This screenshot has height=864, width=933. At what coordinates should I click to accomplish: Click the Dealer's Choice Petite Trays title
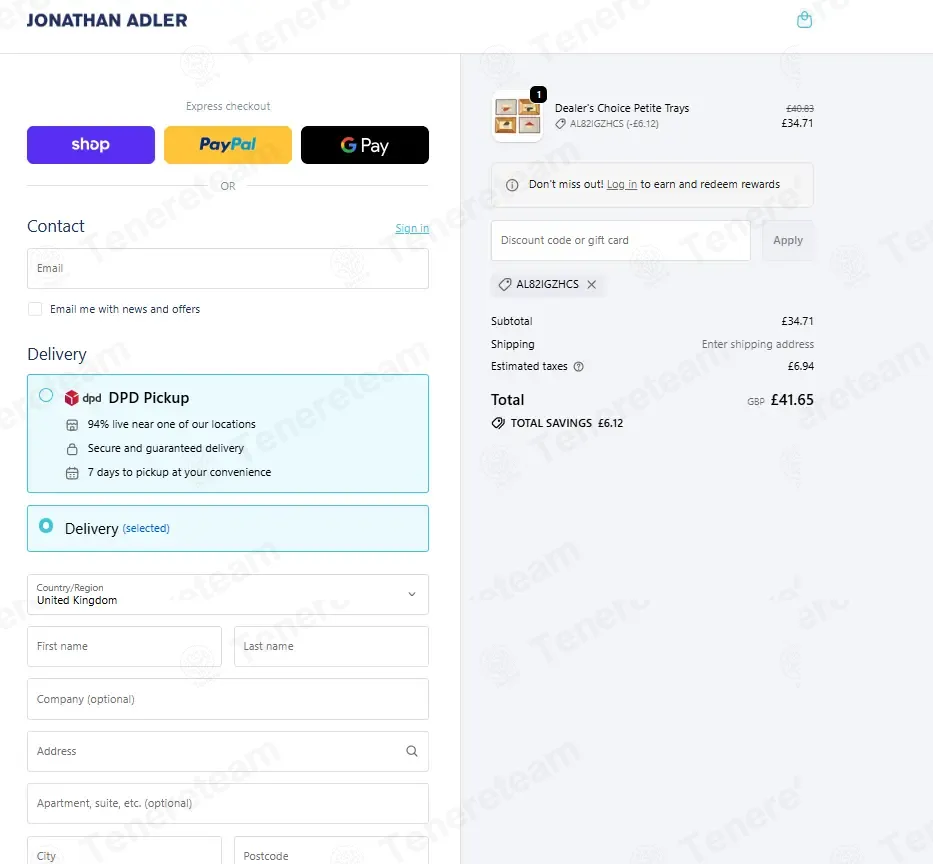tap(622, 108)
